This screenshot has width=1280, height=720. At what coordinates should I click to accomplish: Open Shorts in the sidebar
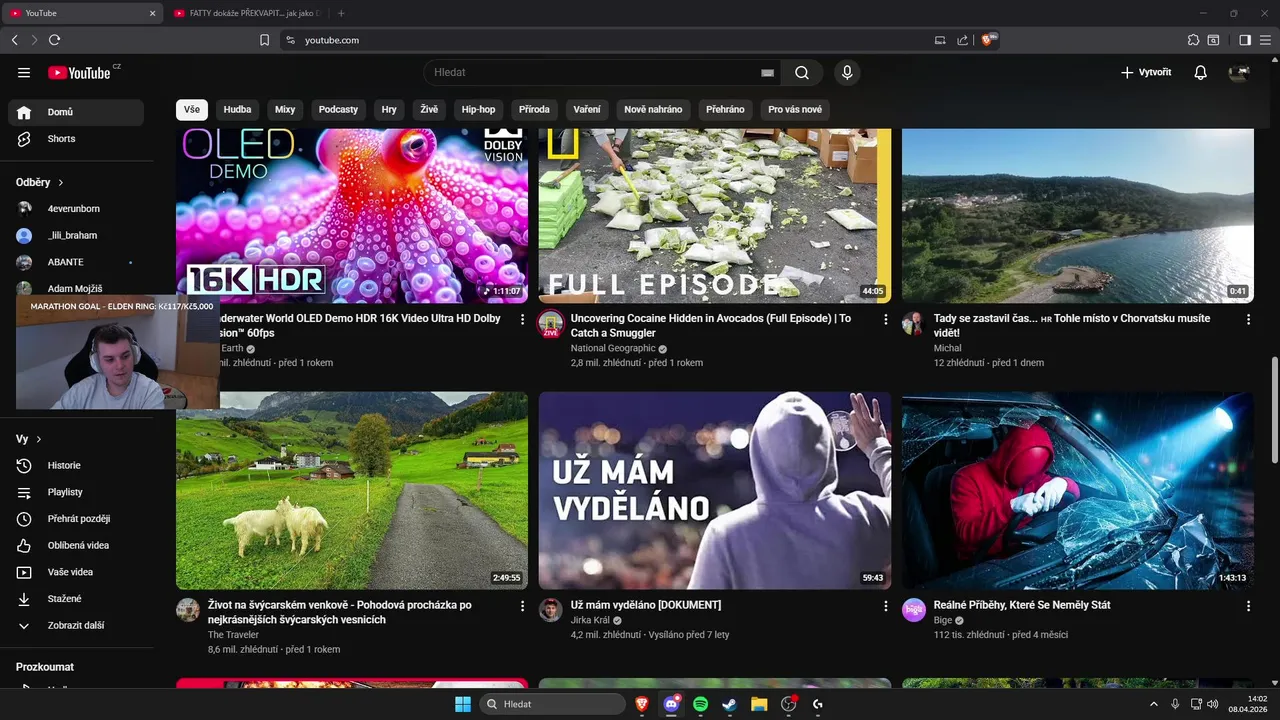pyautogui.click(x=76, y=139)
